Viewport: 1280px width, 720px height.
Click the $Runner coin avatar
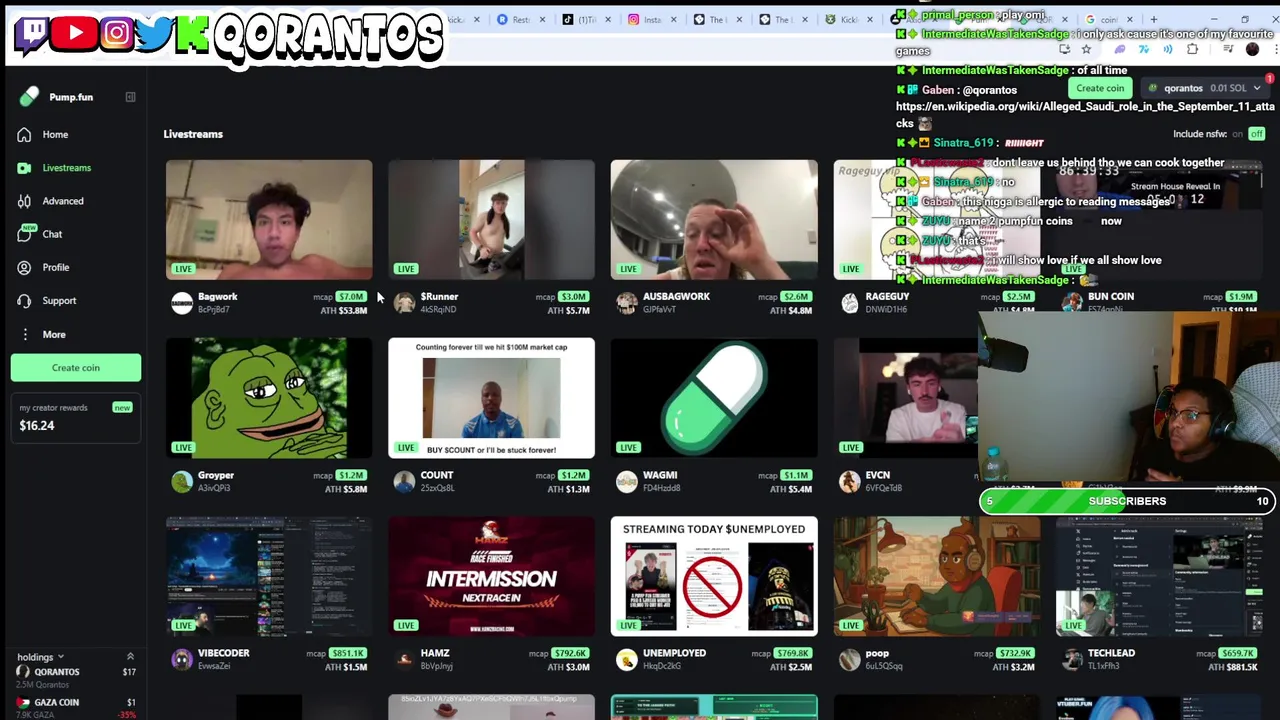(x=404, y=303)
